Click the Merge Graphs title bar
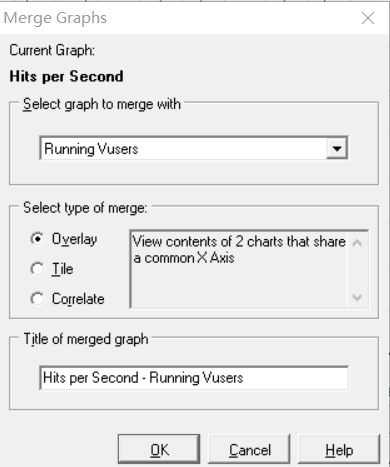The height and width of the screenshot is (467, 390). pos(180,18)
